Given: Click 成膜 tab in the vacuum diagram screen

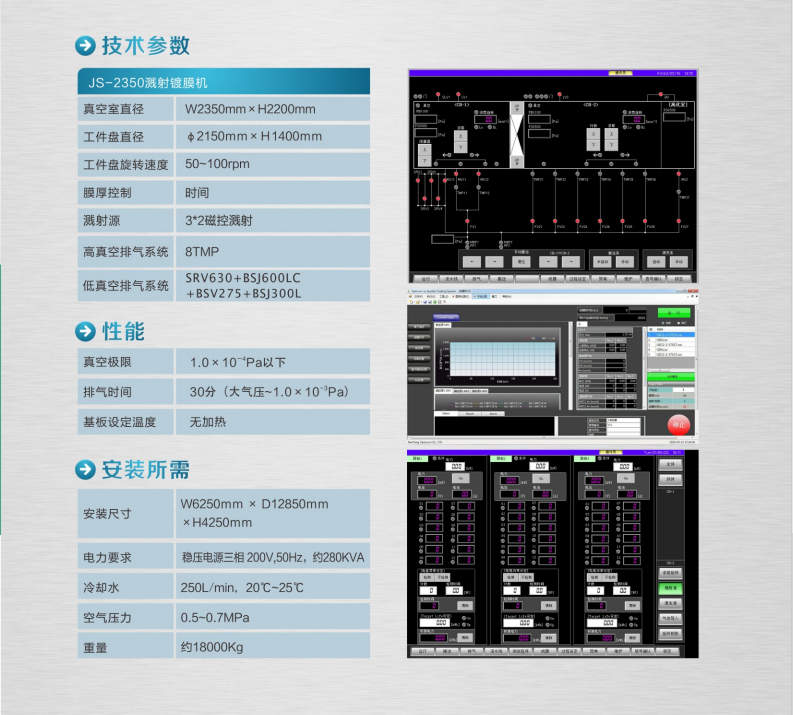Looking at the screenshot, I should click(553, 279).
